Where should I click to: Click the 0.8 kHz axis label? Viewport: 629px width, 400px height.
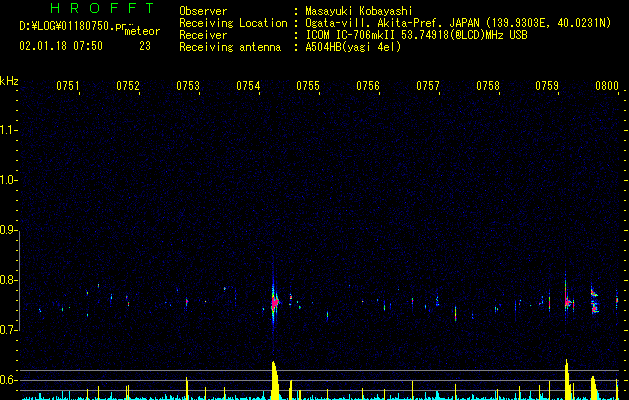point(9,280)
